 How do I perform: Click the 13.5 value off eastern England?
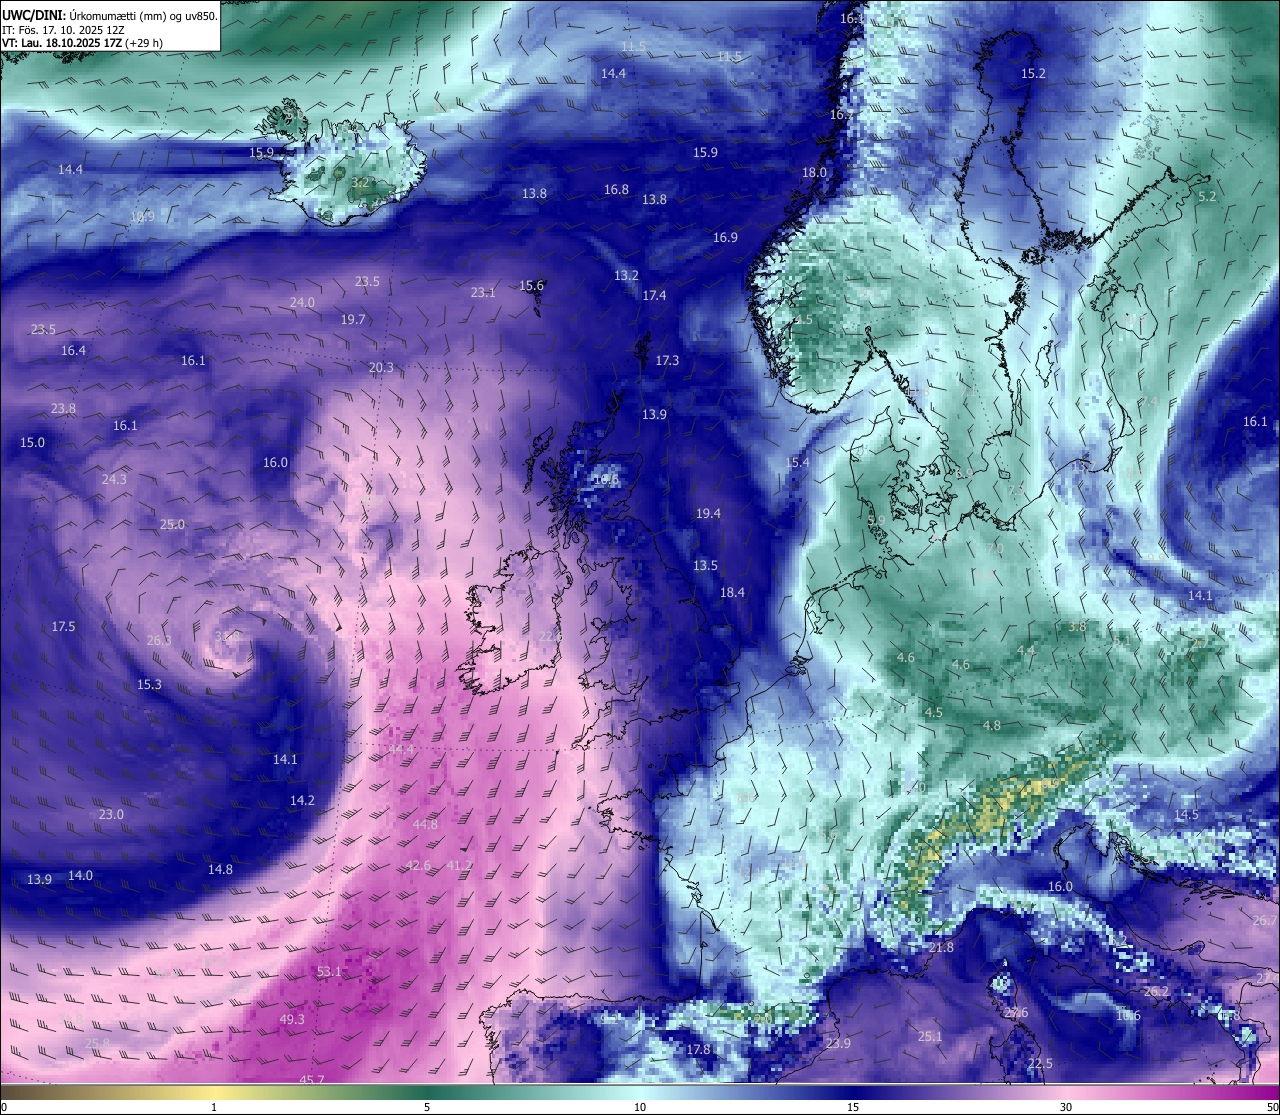click(x=705, y=565)
